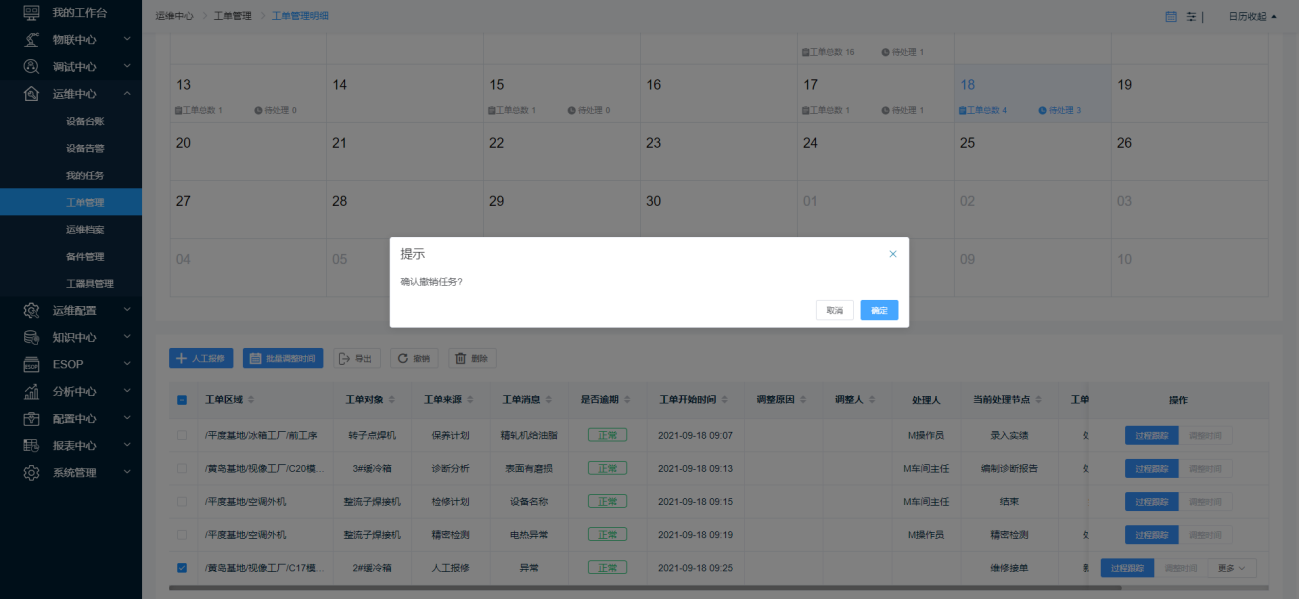Select 备件管理 from the sidebar submenu

click(x=85, y=257)
